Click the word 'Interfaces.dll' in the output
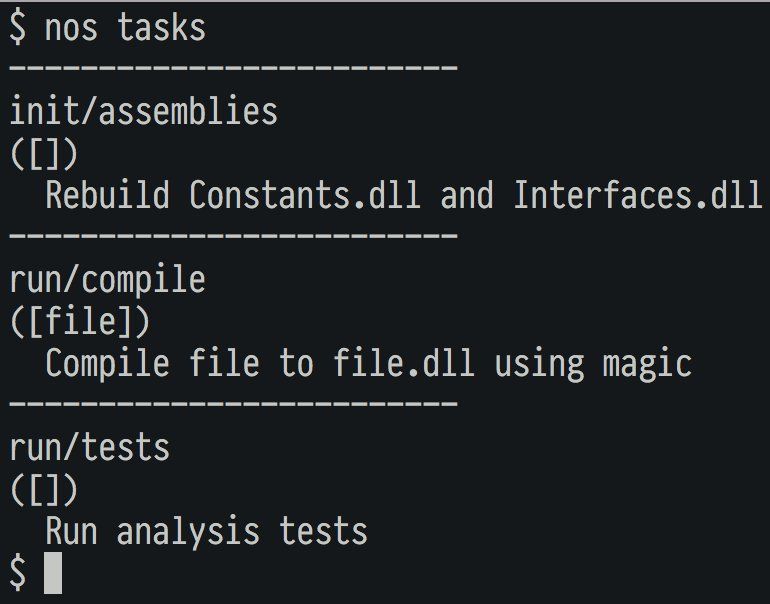 [637, 195]
